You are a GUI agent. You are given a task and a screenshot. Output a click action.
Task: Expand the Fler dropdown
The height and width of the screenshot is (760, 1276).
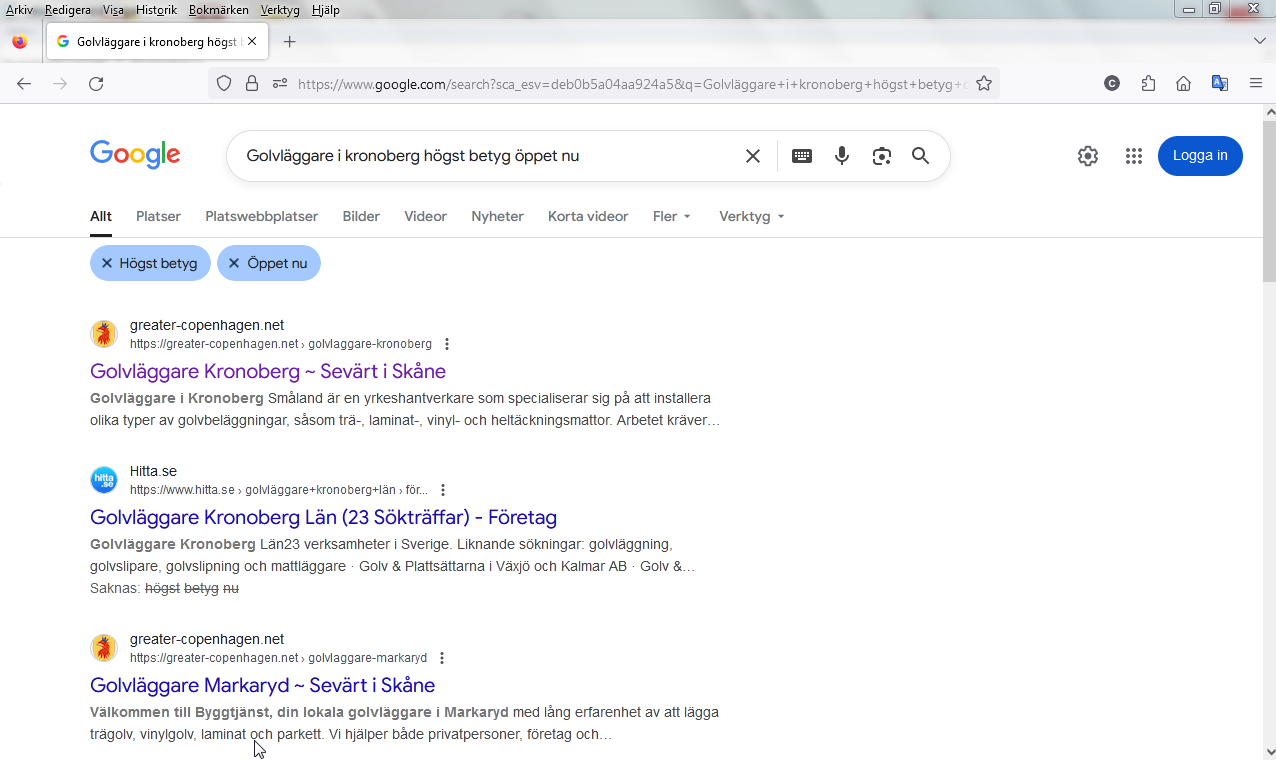(x=671, y=216)
